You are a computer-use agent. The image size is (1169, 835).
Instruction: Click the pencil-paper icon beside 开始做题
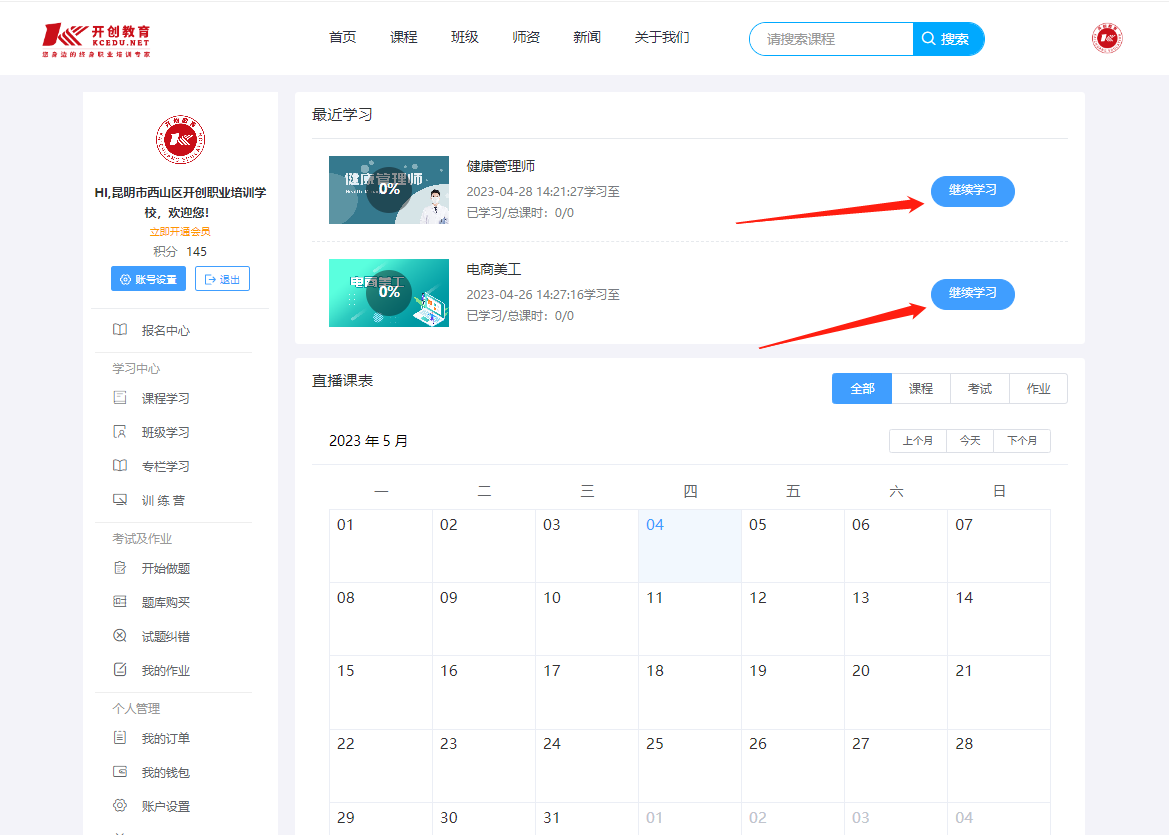click(119, 567)
